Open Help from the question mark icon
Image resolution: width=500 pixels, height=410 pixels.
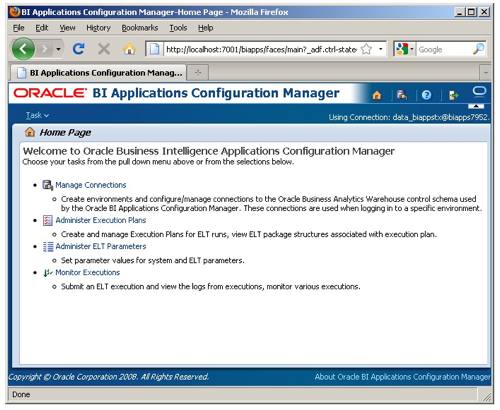pos(426,95)
